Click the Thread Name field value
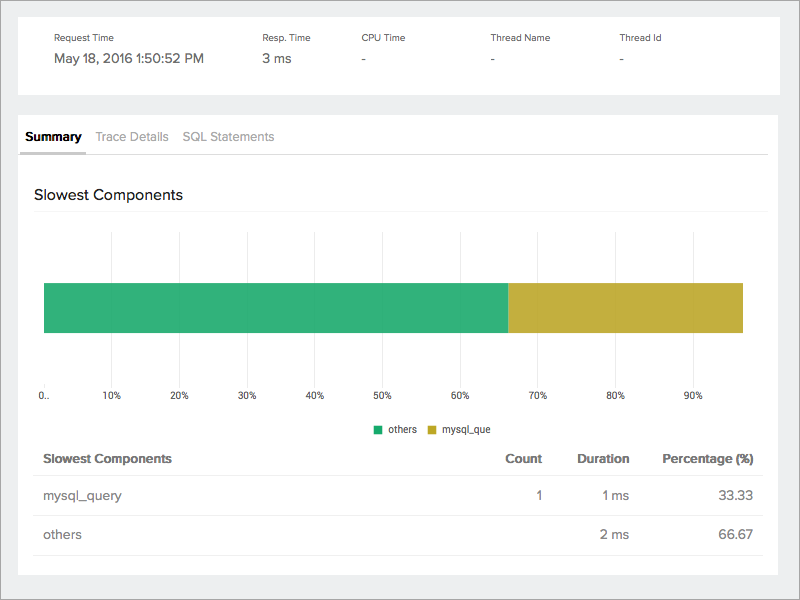800x600 pixels. pos(492,58)
